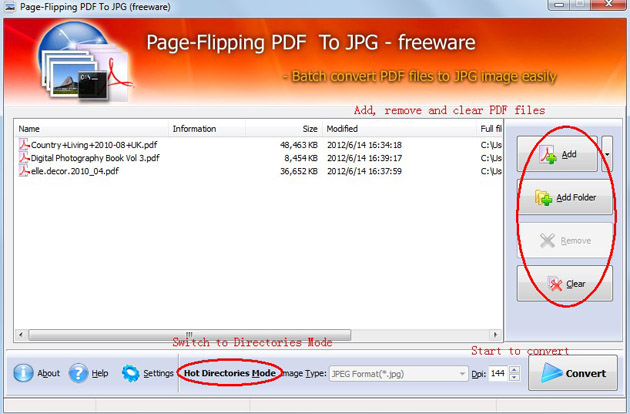This screenshot has width=630, height=414.
Task: Sort files by Size column header
Action: [x=284, y=129]
